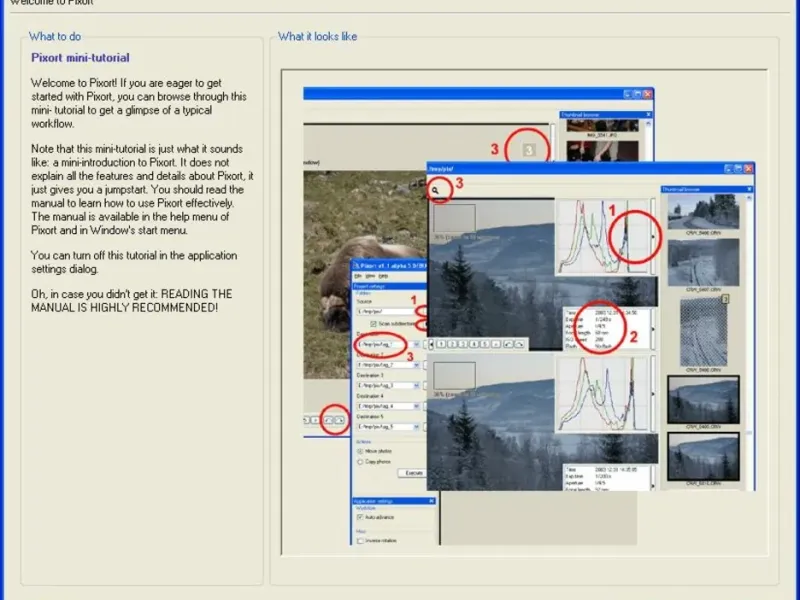Click the Source folder input field

point(386,311)
